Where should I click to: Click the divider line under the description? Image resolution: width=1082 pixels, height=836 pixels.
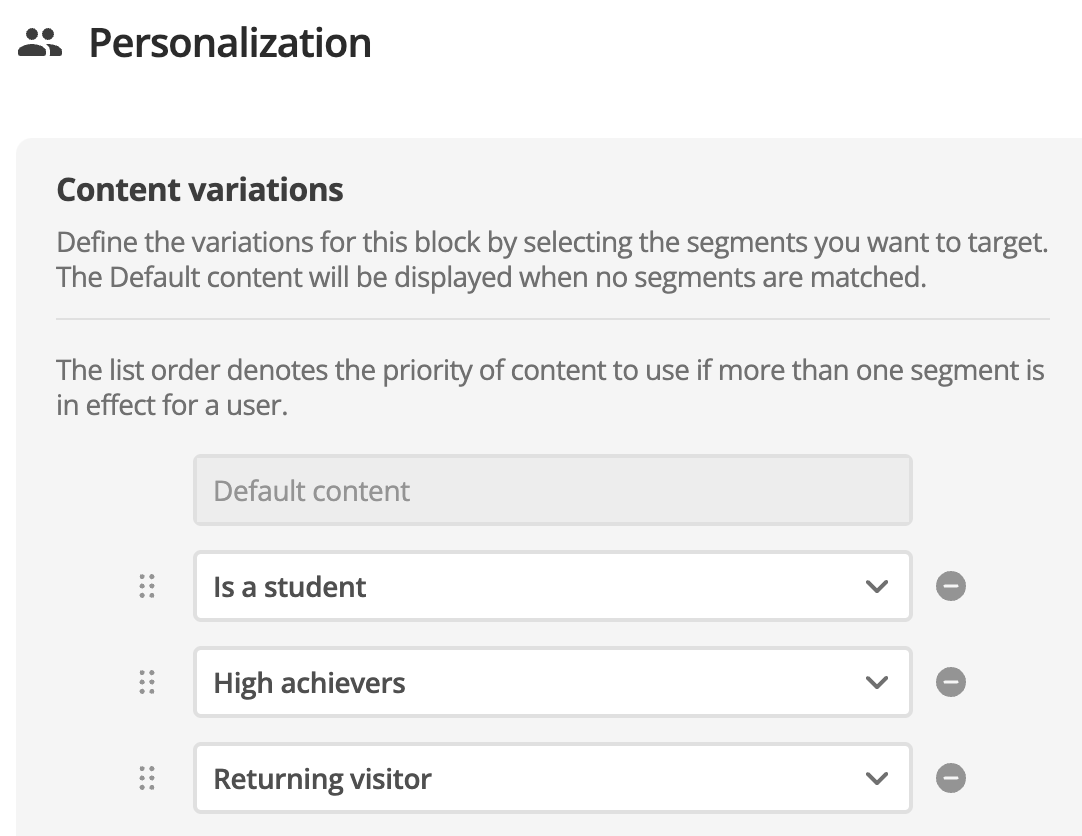point(553,319)
